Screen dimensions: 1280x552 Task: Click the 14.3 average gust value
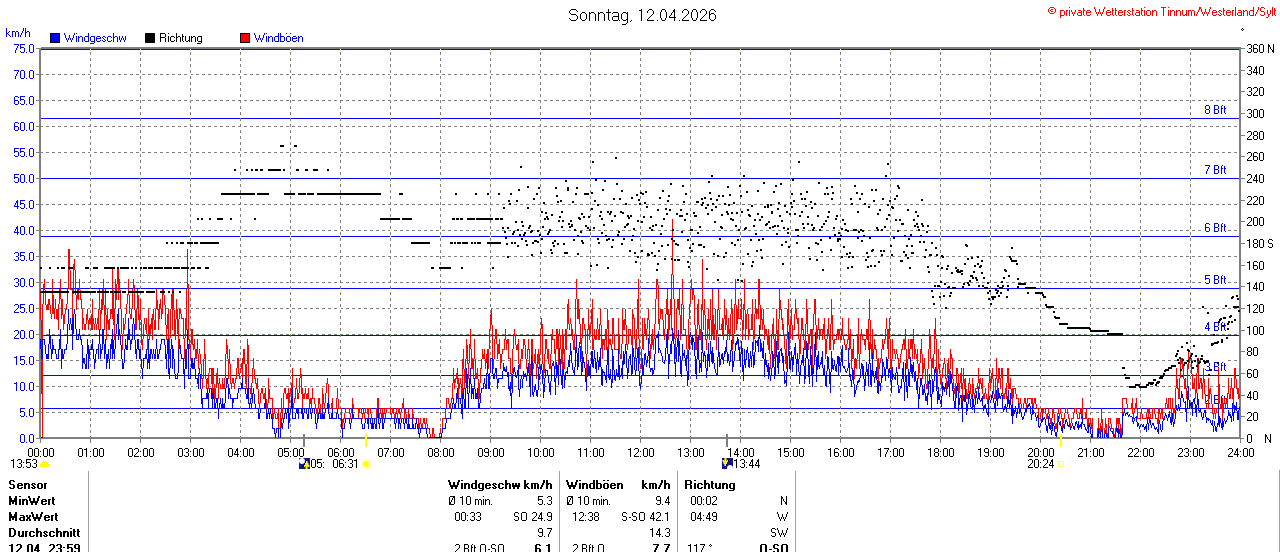coord(660,533)
